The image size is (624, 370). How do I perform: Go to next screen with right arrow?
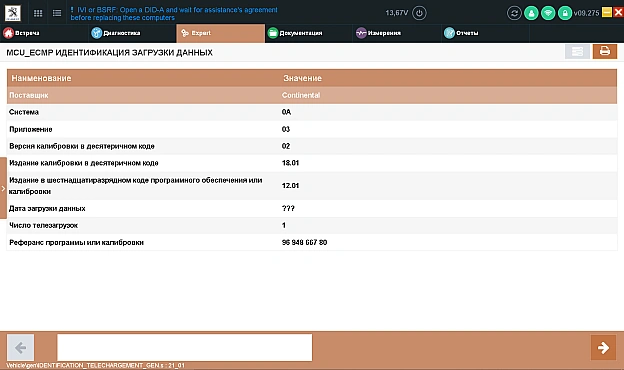point(603,347)
